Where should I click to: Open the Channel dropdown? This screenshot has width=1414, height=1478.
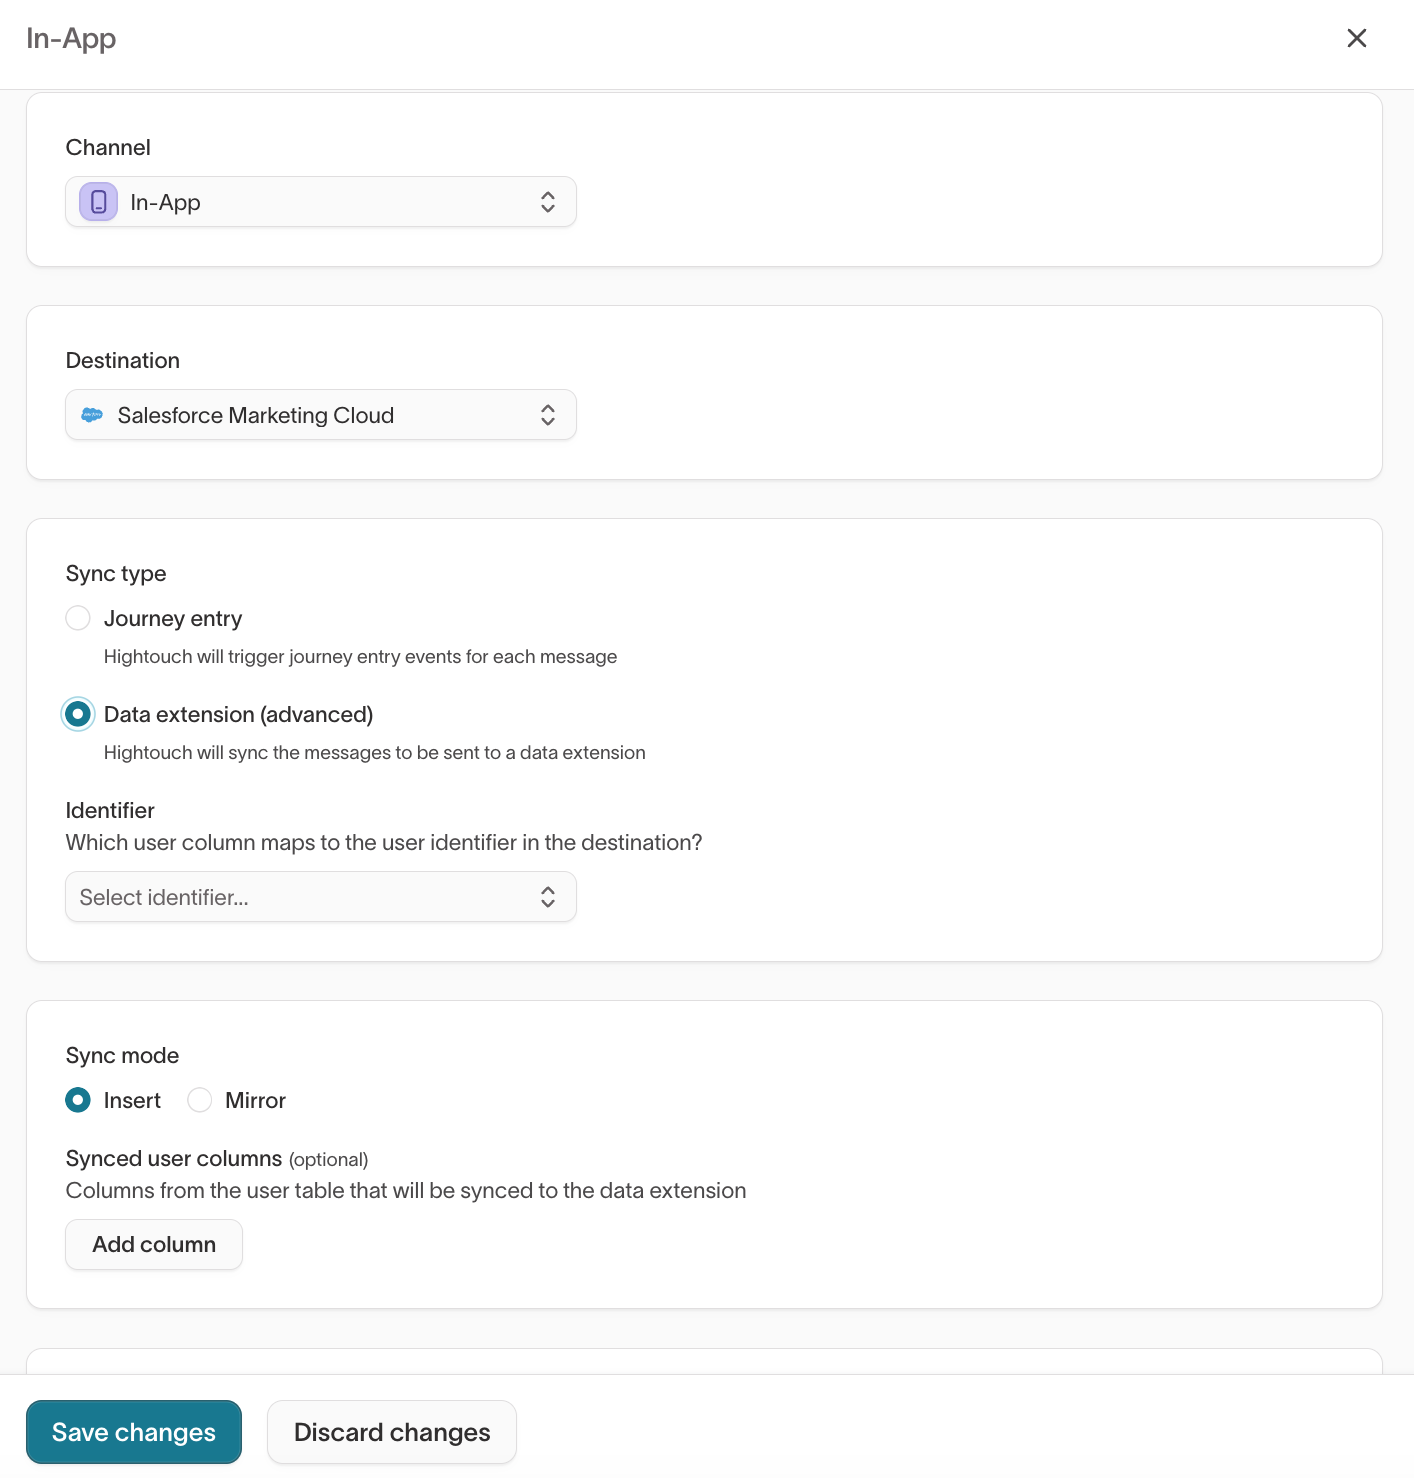click(320, 201)
